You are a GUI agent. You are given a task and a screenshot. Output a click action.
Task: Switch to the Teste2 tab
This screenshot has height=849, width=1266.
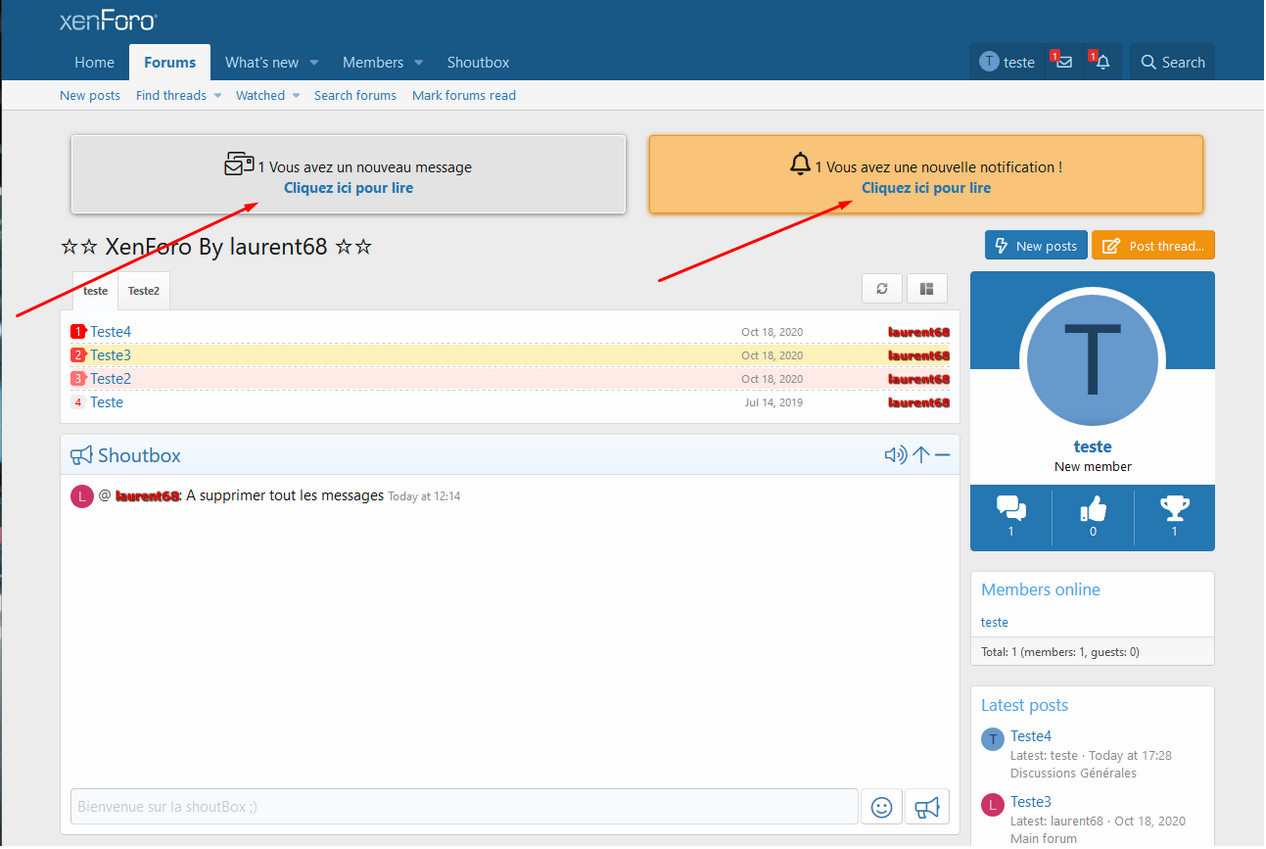[x=144, y=291]
